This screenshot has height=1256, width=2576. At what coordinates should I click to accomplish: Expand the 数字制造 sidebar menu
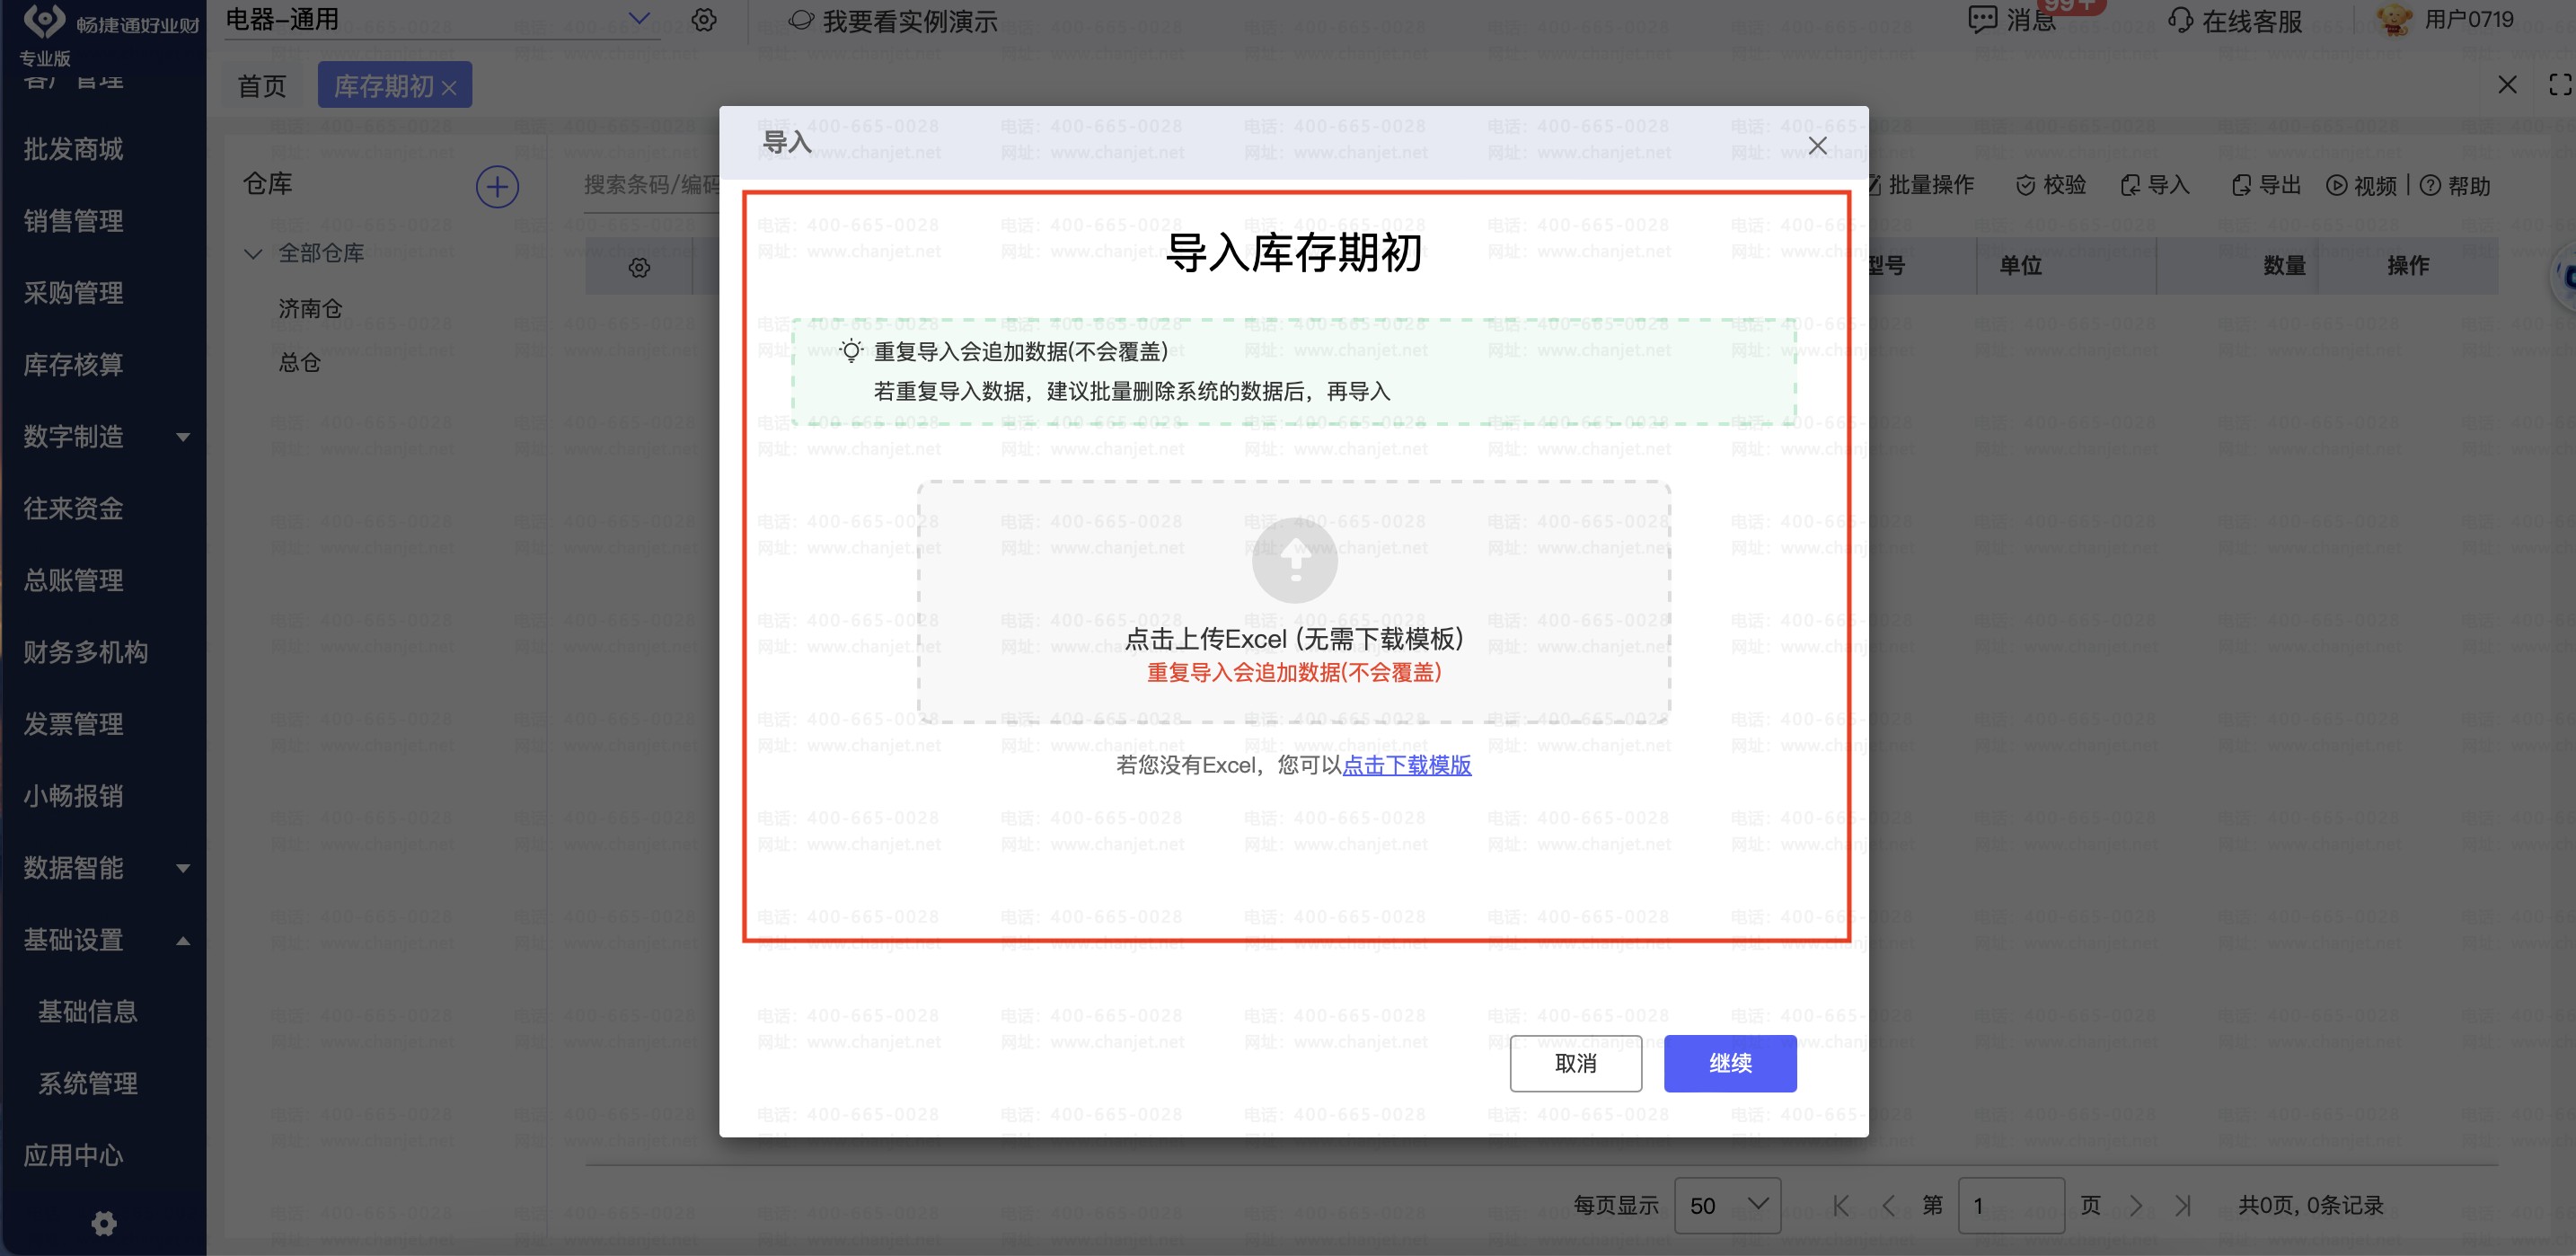click(x=183, y=437)
